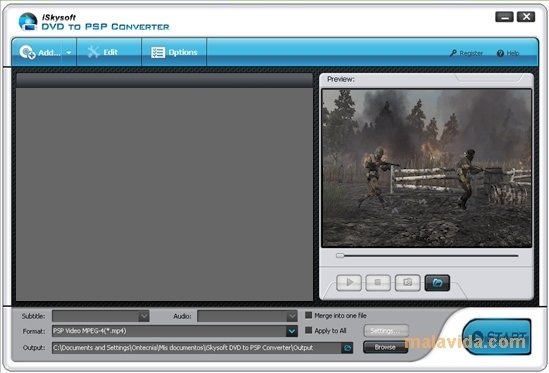Open the snapshot folder icon
Image resolution: width=549 pixels, height=373 pixels.
[437, 282]
